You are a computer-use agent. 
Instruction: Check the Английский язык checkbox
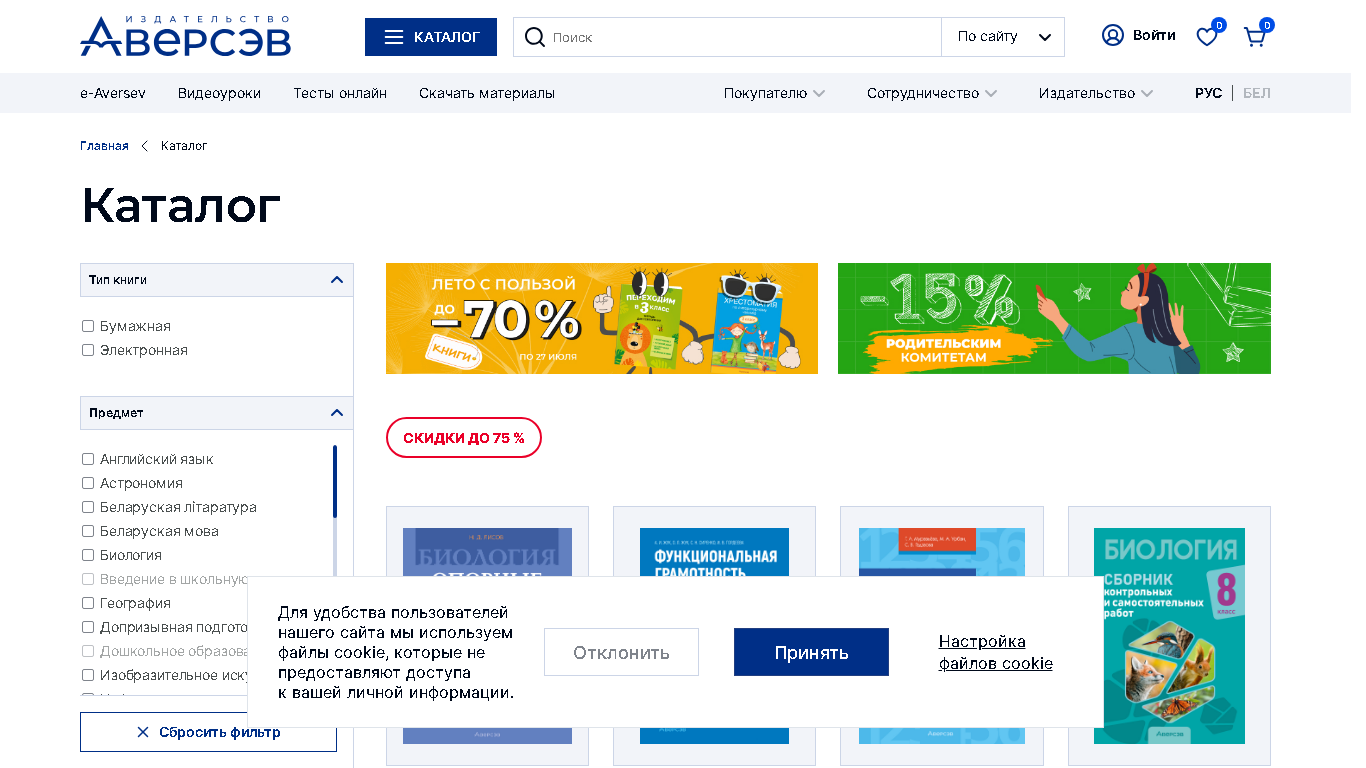tap(88, 459)
